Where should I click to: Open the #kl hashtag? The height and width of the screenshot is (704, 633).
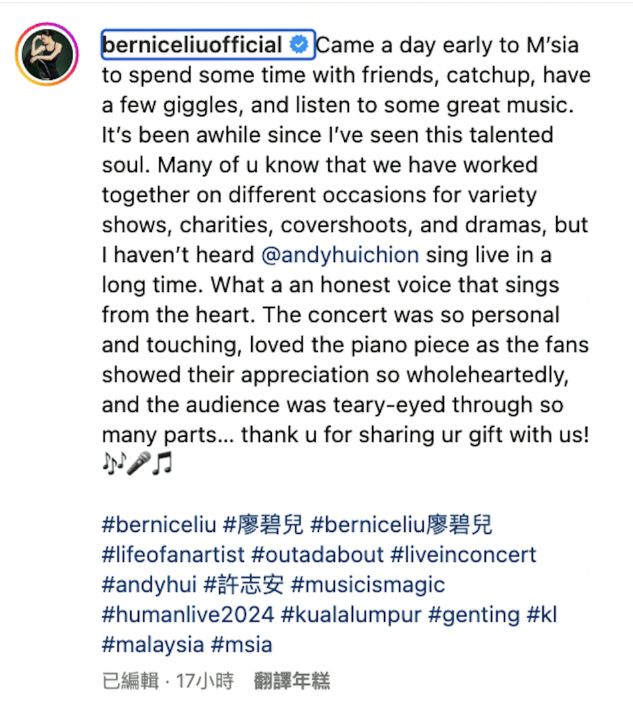[x=542, y=615]
